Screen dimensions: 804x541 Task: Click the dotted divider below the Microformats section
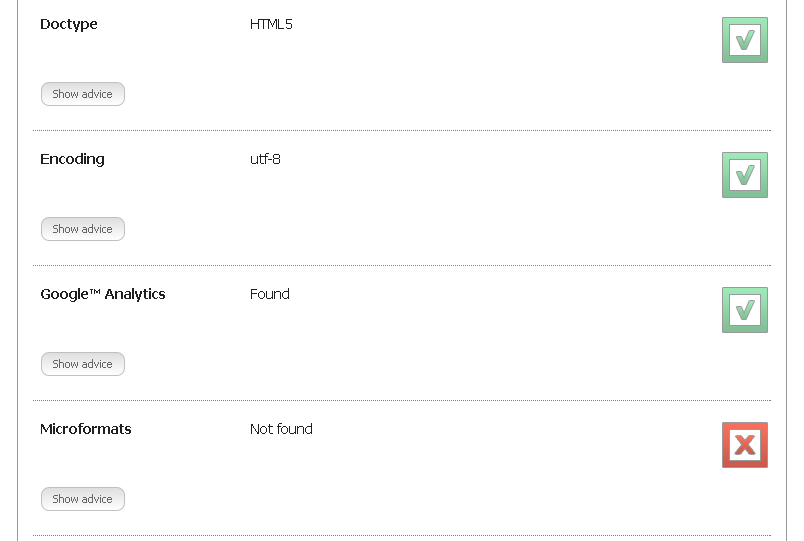[402, 535]
